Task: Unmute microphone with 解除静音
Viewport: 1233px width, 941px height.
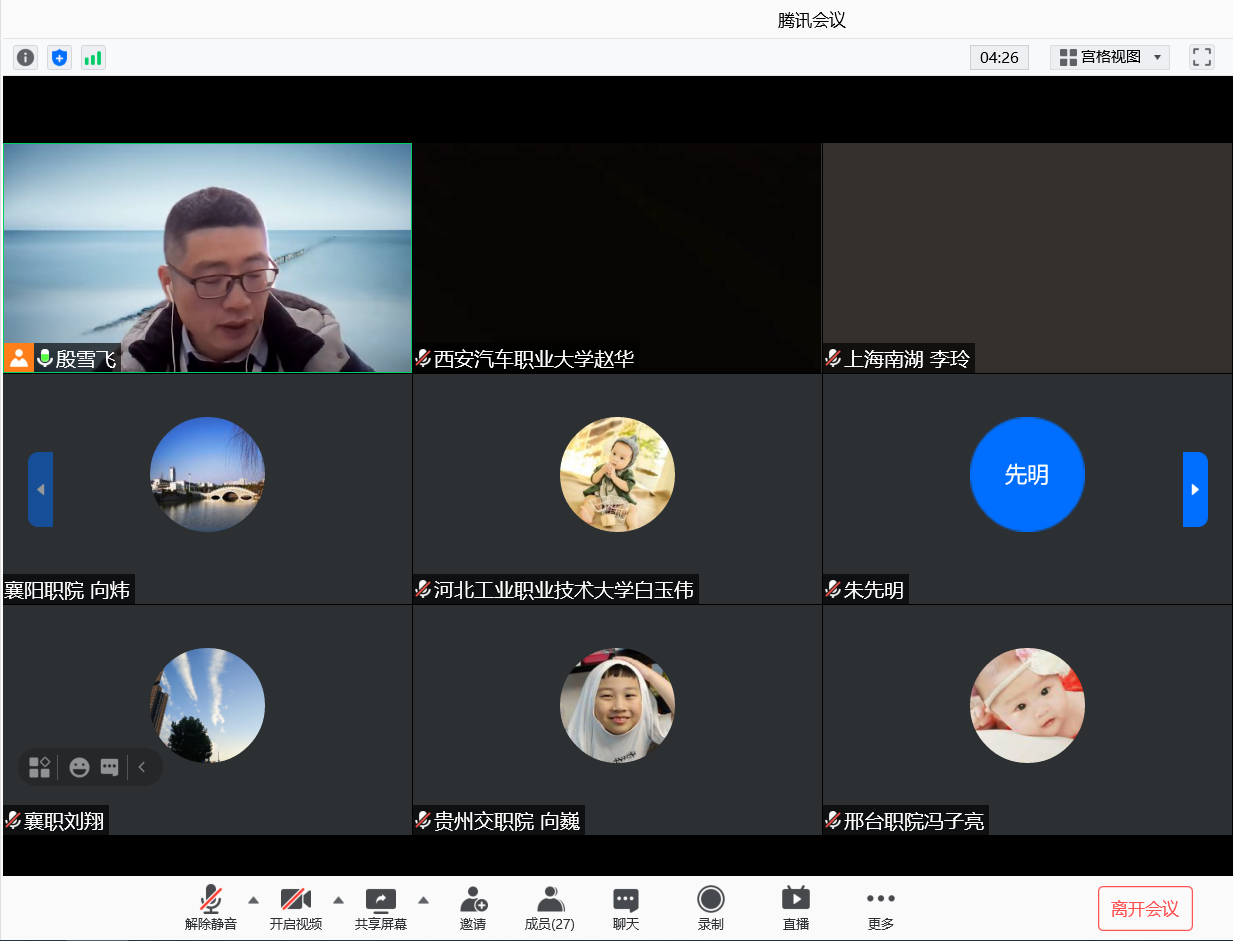Action: coord(211,907)
